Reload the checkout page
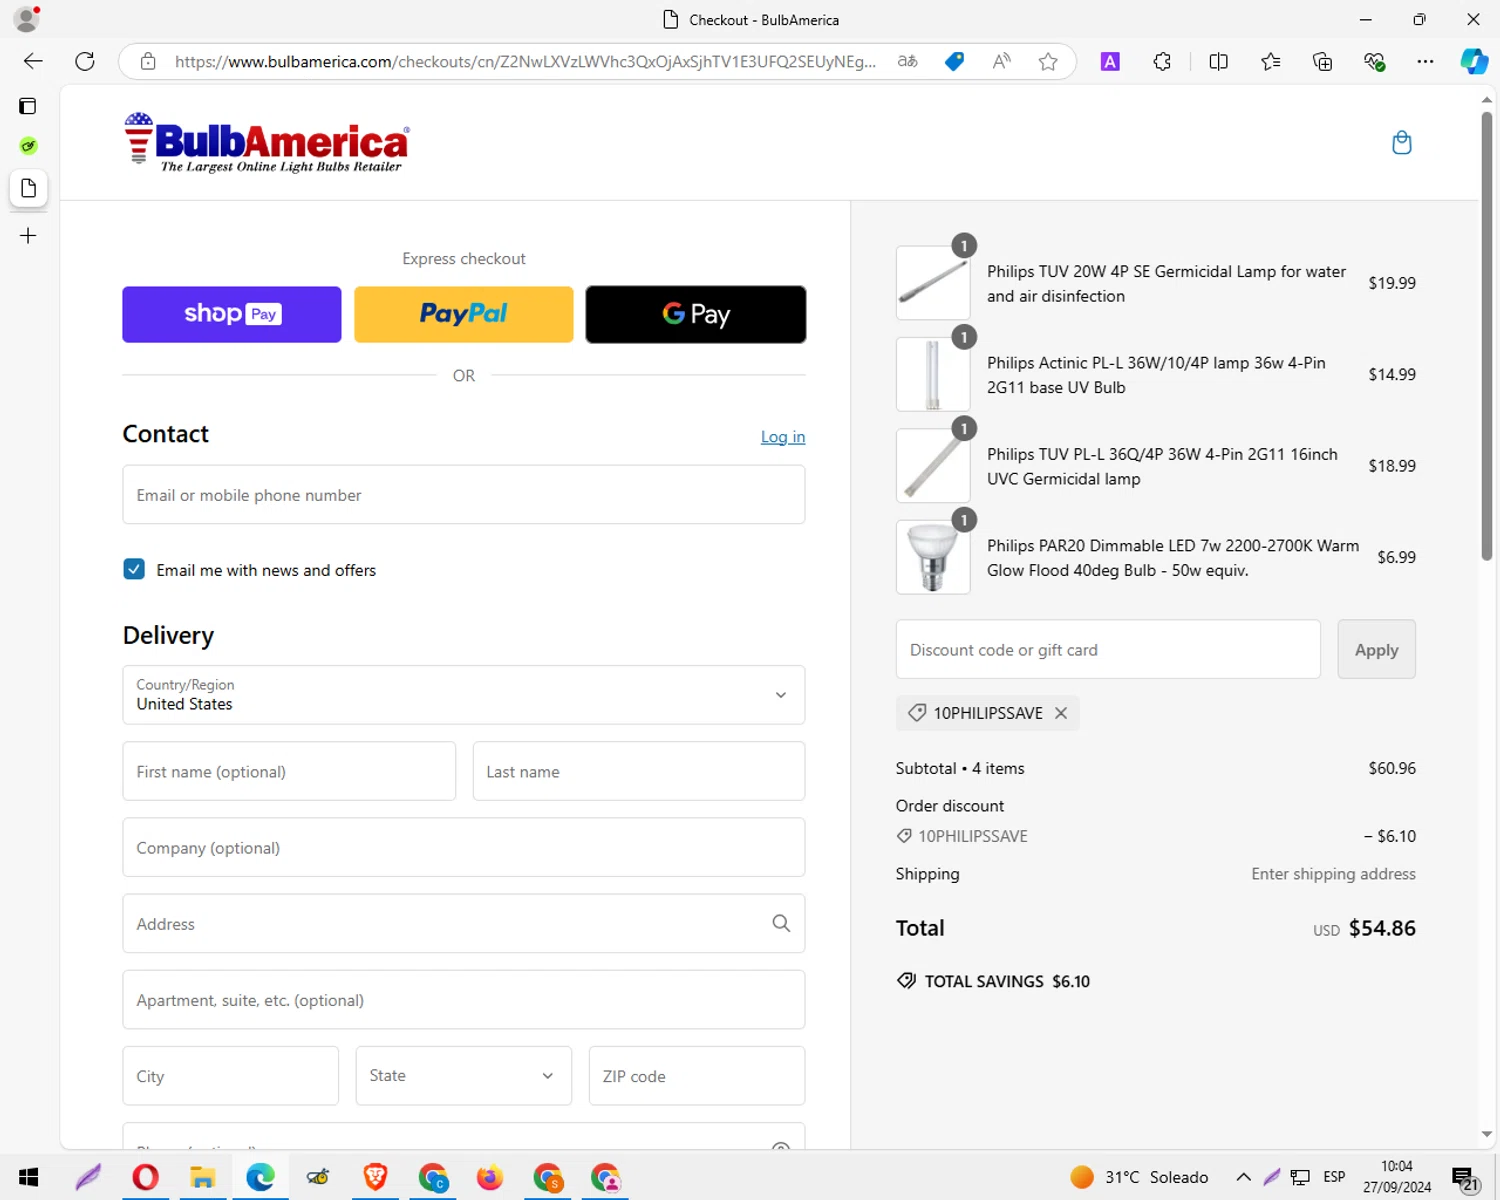Image resolution: width=1500 pixels, height=1200 pixels. pyautogui.click(x=85, y=61)
